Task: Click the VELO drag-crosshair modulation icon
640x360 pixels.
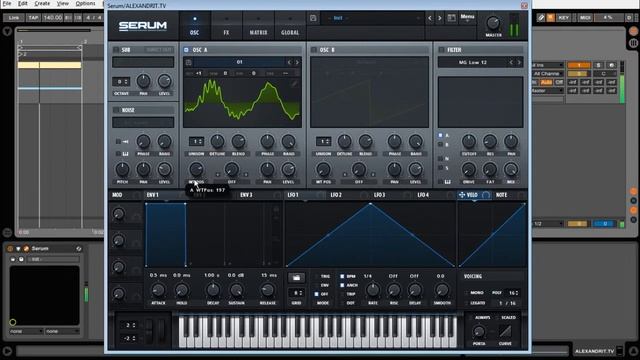Action: pyautogui.click(x=462, y=195)
